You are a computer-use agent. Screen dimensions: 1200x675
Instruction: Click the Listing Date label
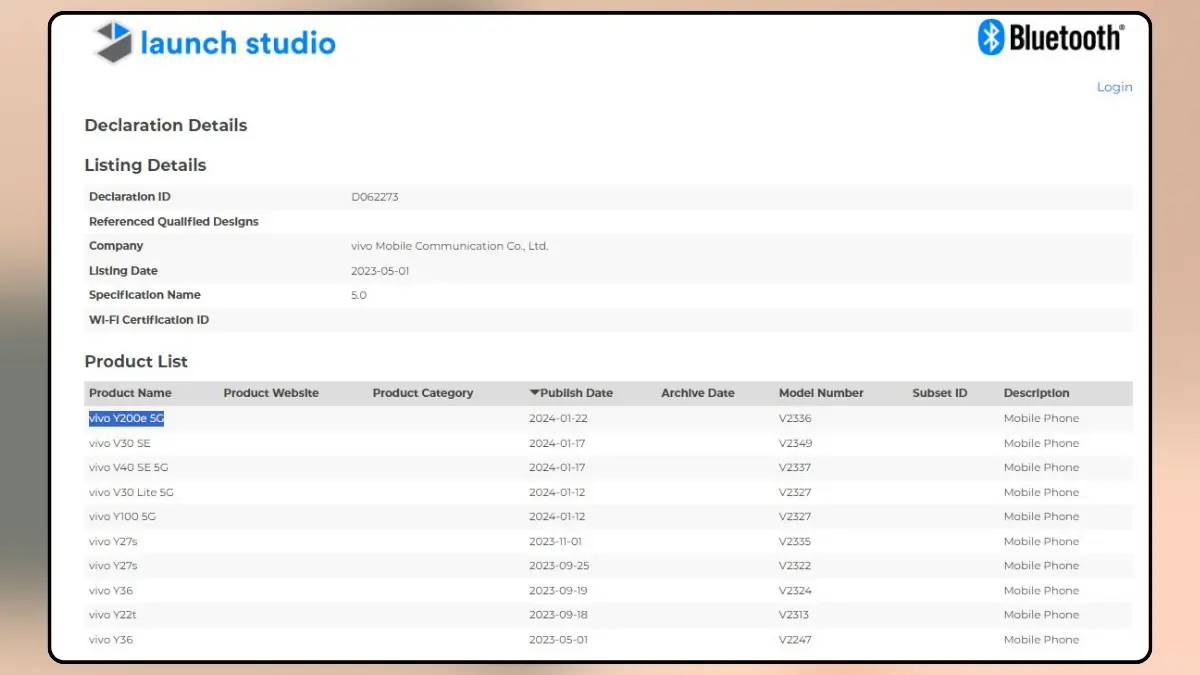coord(123,271)
